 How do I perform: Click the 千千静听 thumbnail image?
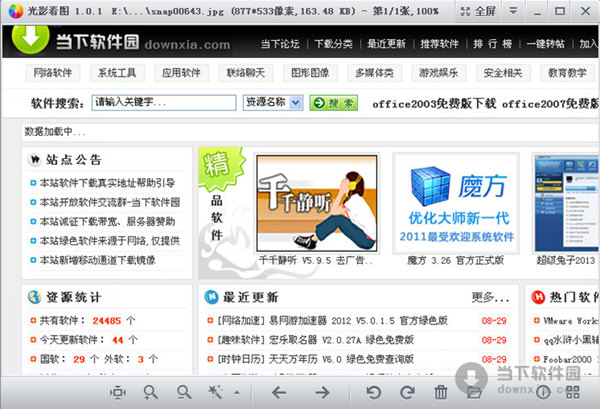pyautogui.click(x=317, y=203)
